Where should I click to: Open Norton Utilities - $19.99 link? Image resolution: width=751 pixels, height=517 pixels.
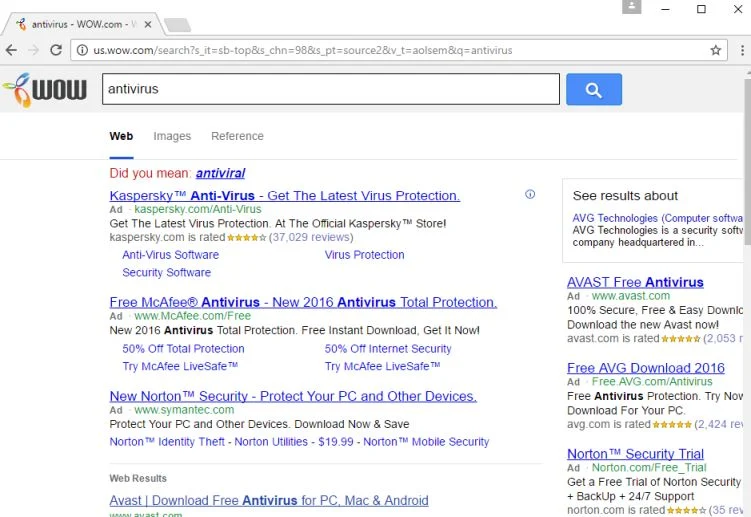tap(294, 442)
